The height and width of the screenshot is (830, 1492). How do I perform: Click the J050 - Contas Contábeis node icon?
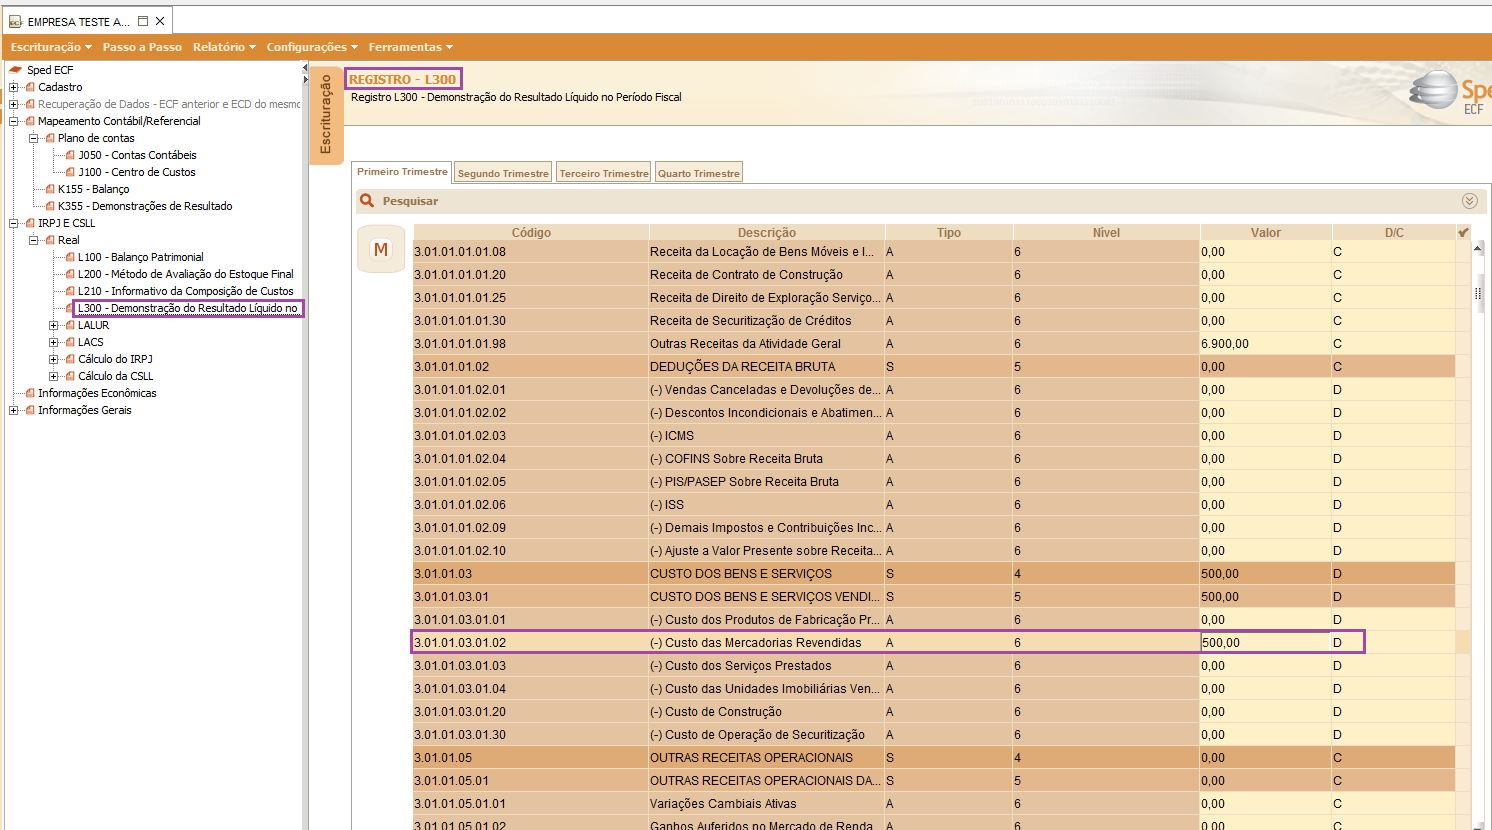pyautogui.click(x=70, y=155)
